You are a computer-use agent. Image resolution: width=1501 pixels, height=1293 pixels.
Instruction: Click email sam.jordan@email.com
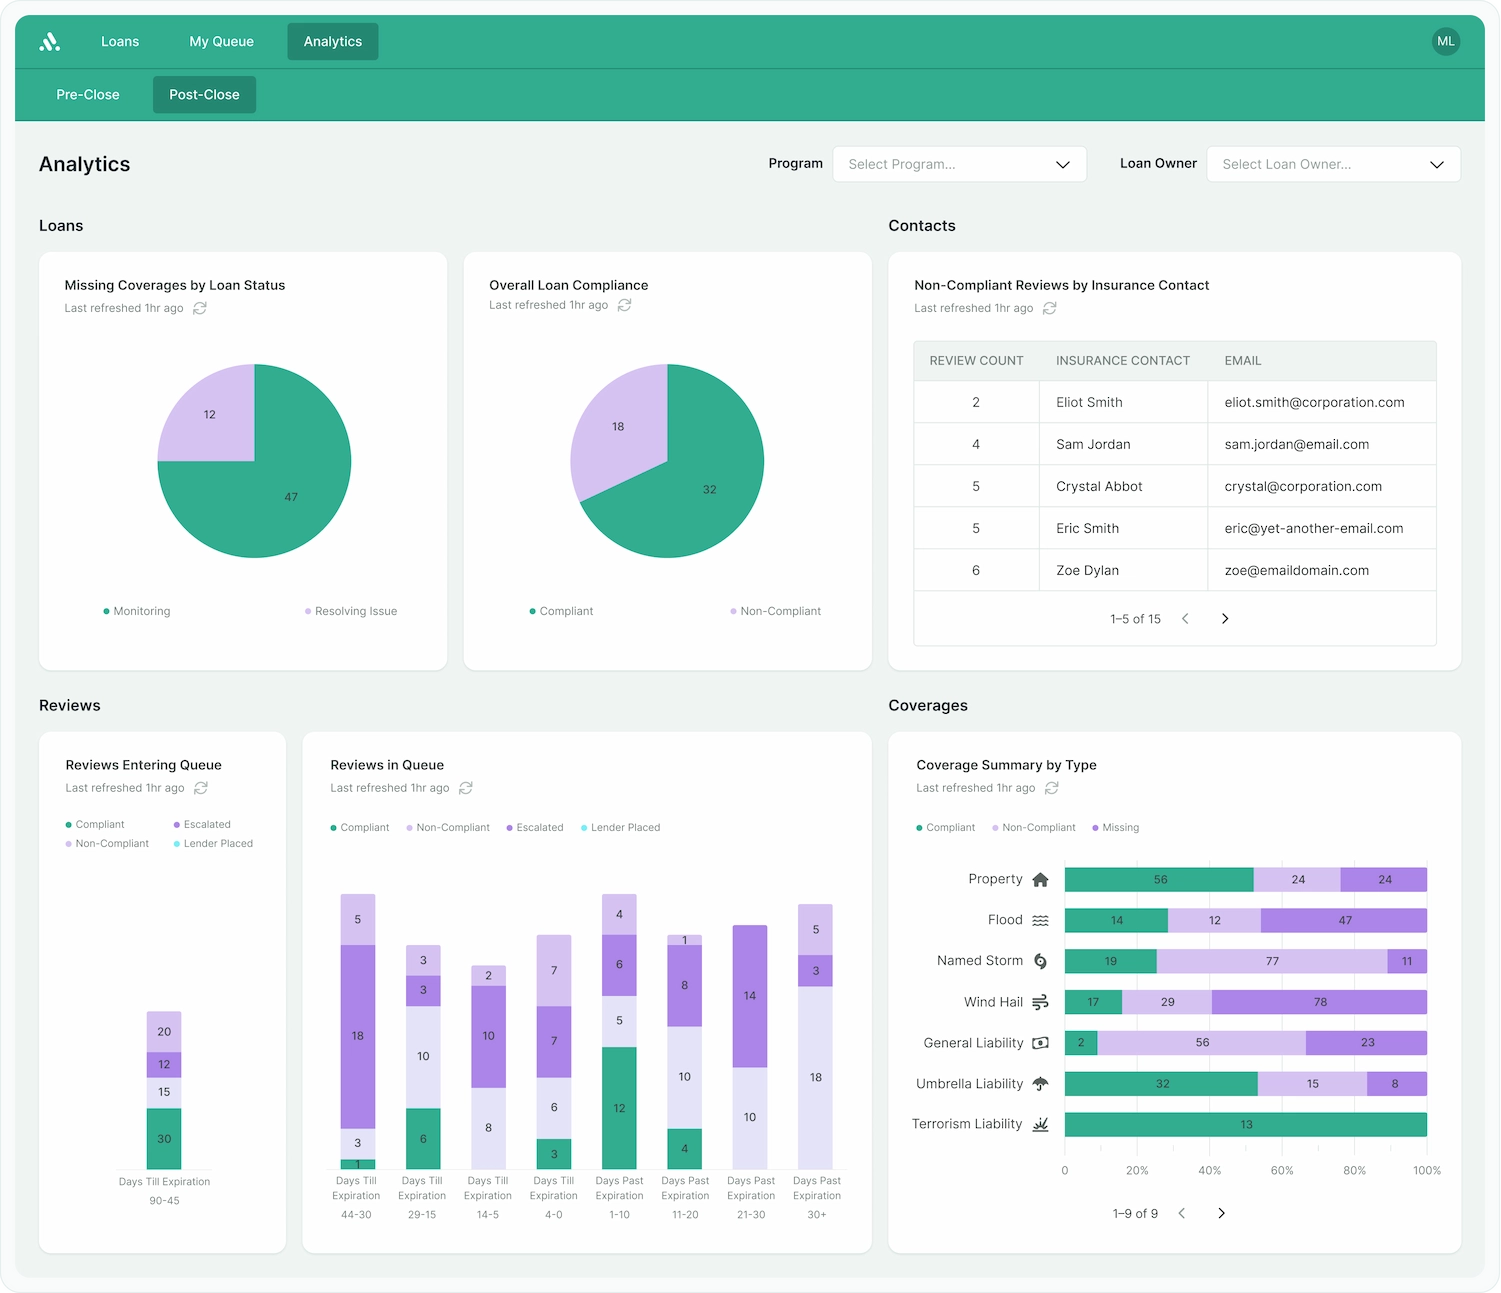pos(1297,444)
